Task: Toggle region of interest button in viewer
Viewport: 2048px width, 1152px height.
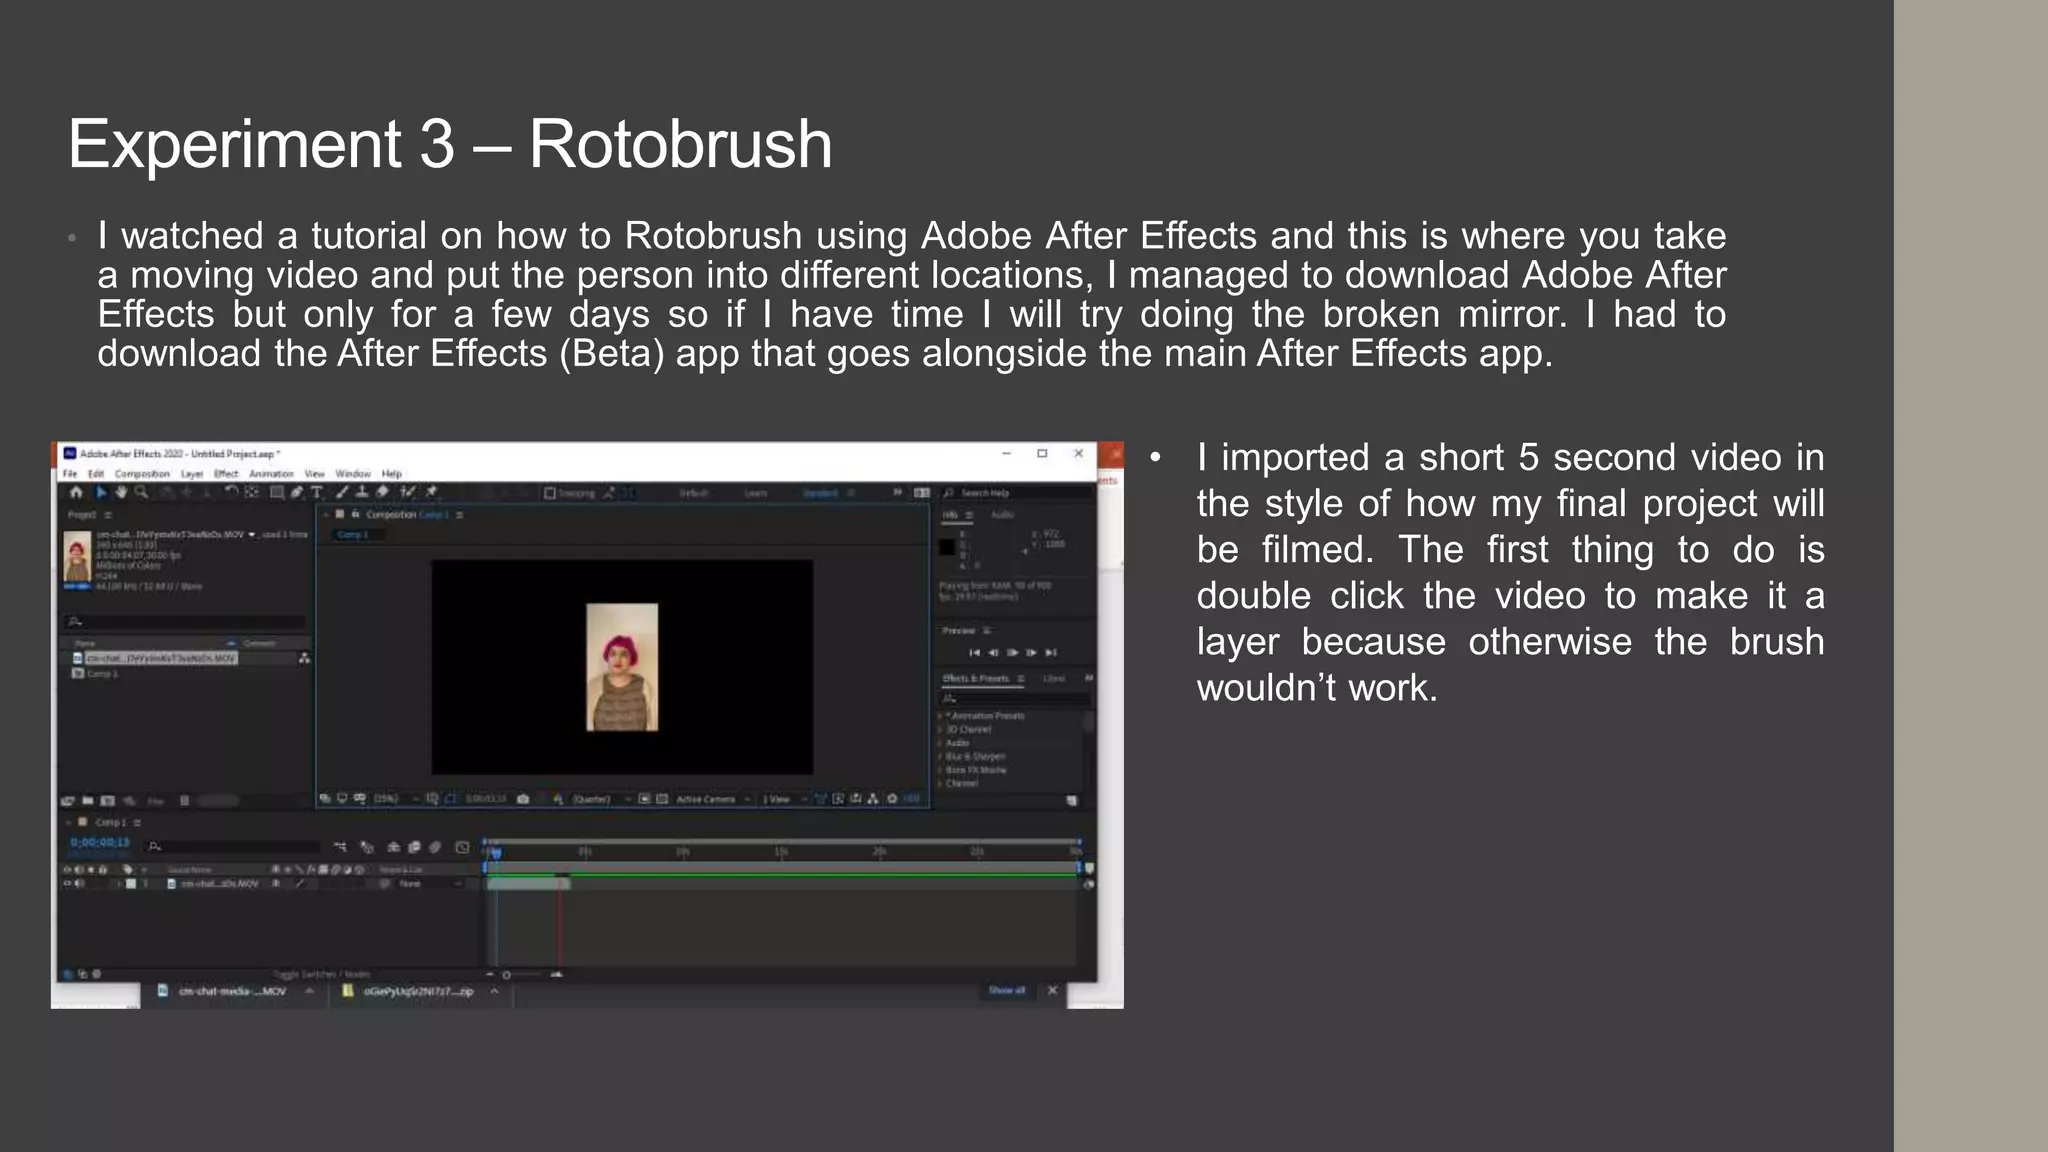Action: click(644, 799)
